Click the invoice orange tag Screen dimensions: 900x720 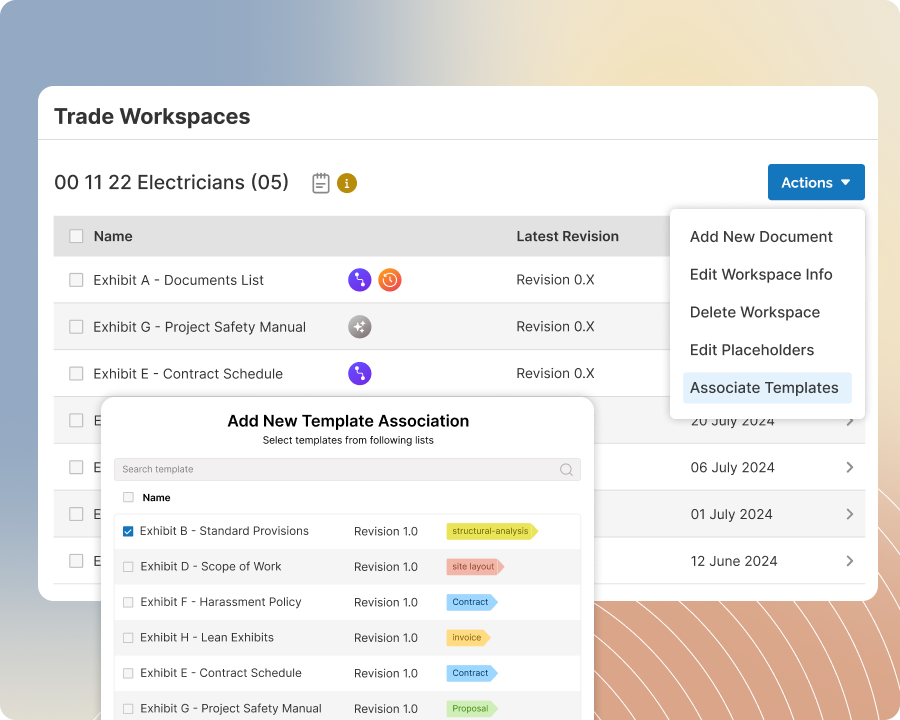(x=468, y=638)
